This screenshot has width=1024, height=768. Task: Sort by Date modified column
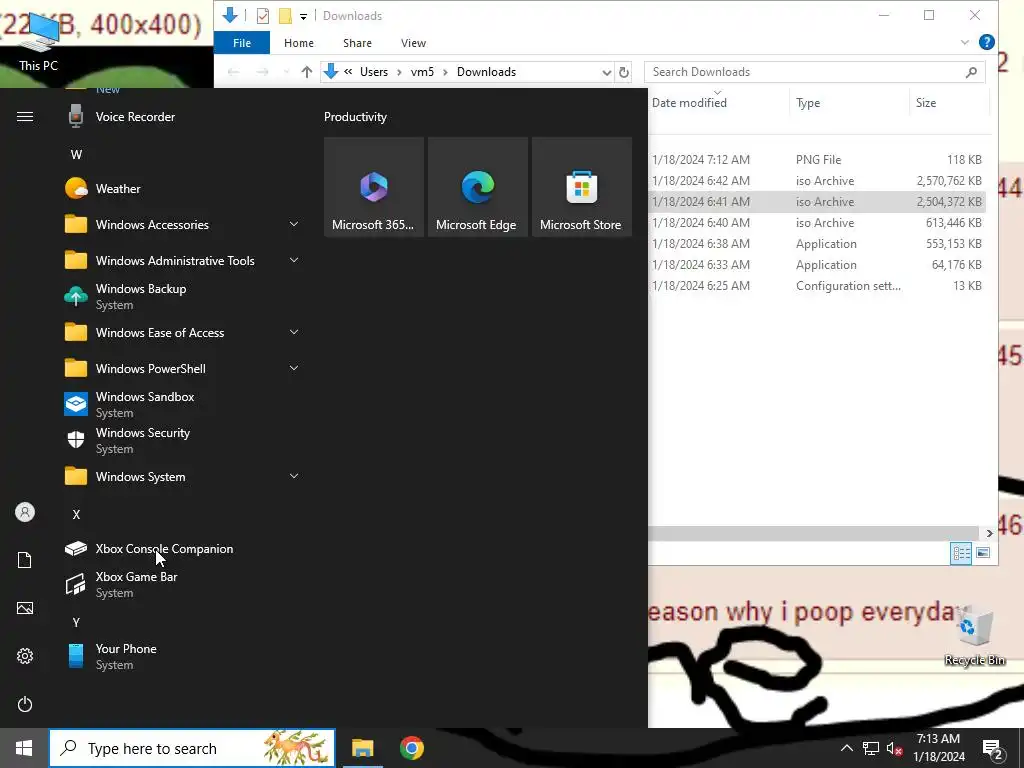(689, 103)
